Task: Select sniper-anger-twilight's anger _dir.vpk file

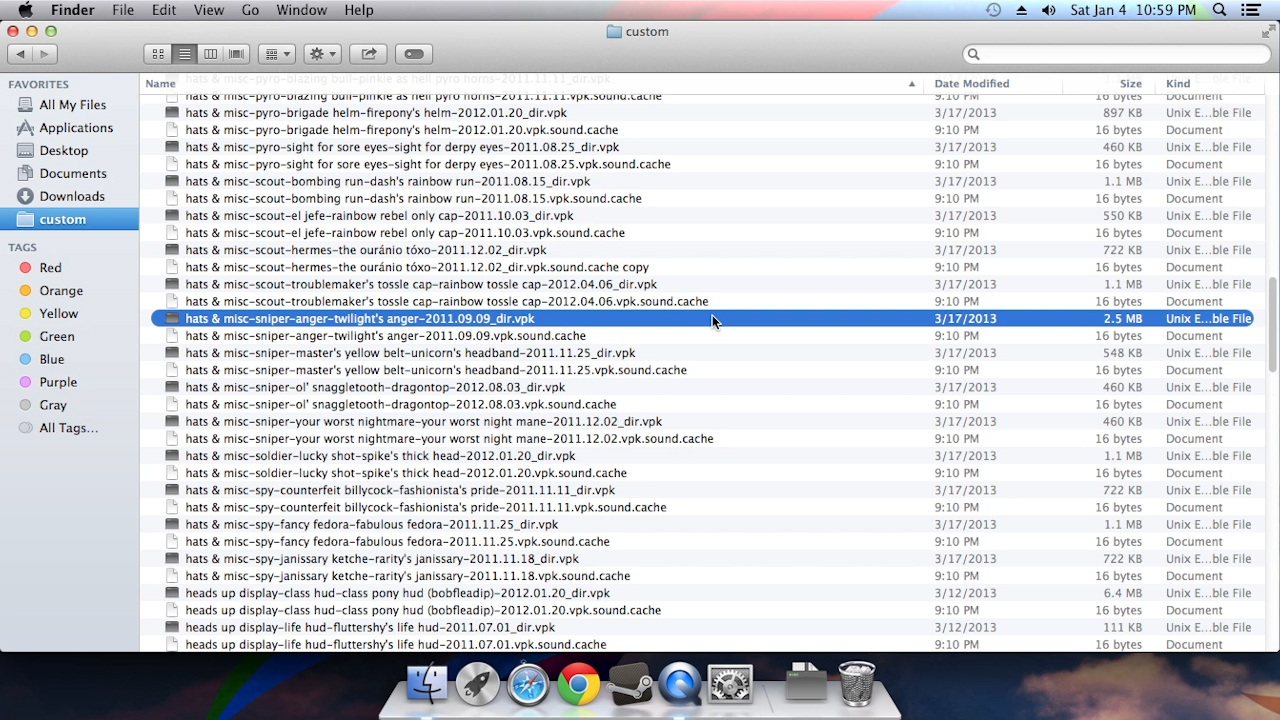Action: pos(701,318)
